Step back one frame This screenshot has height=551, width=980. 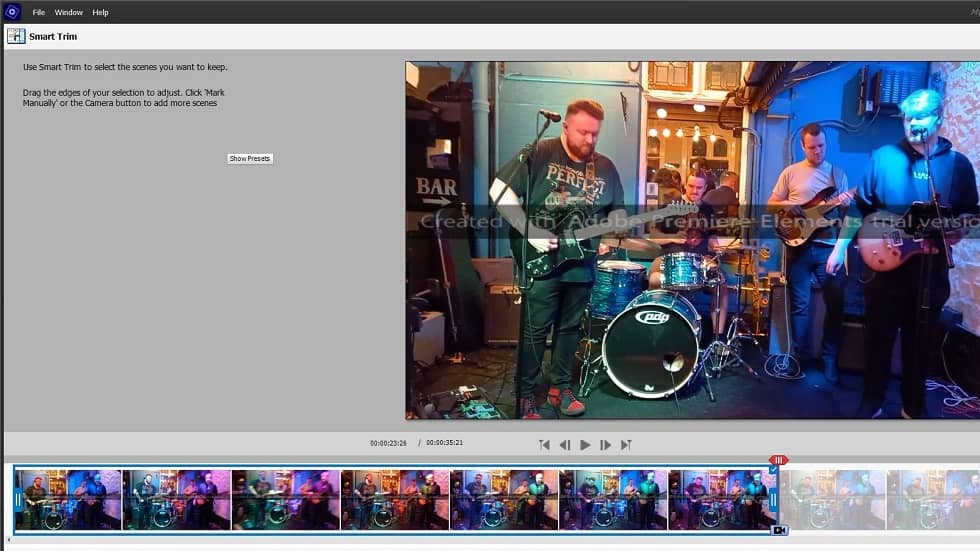click(565, 445)
